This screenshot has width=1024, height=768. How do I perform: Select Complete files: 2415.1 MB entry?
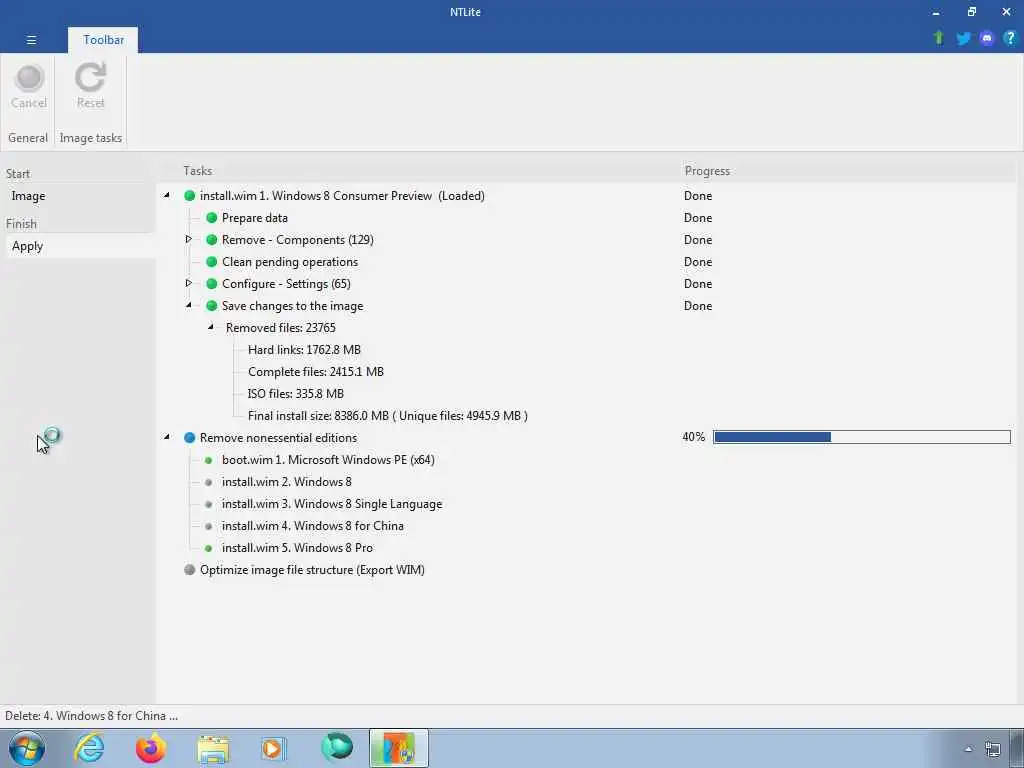pyautogui.click(x=315, y=372)
